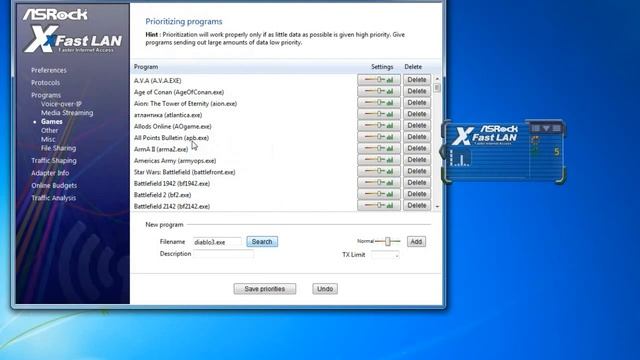This screenshot has height=360, width=640.
Task: Open priority settings for Battlefield 2142
Action: 379,205
